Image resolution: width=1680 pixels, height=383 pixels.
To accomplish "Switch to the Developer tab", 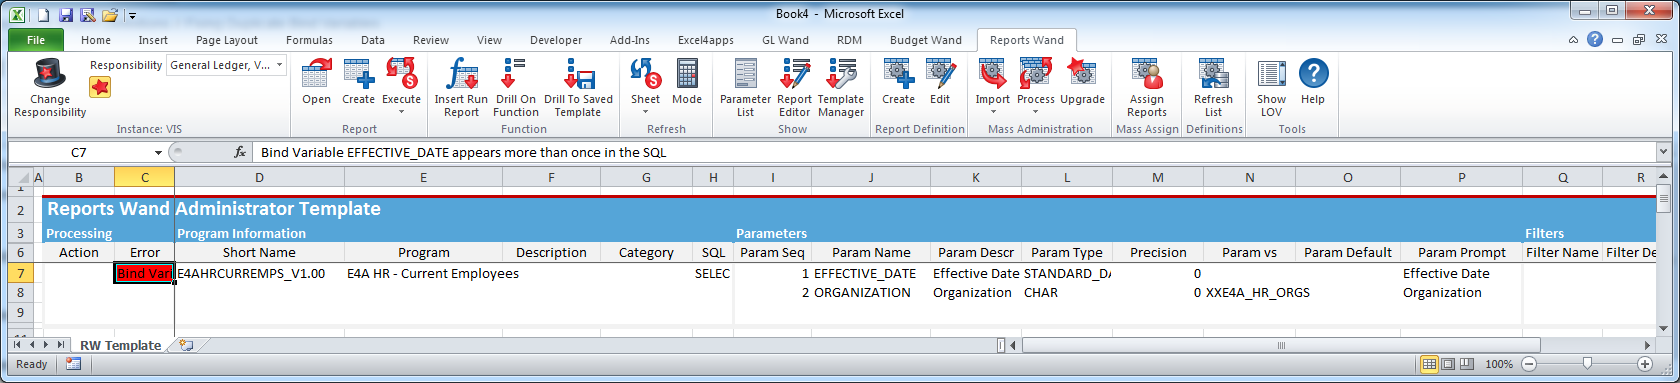I will 556,40.
